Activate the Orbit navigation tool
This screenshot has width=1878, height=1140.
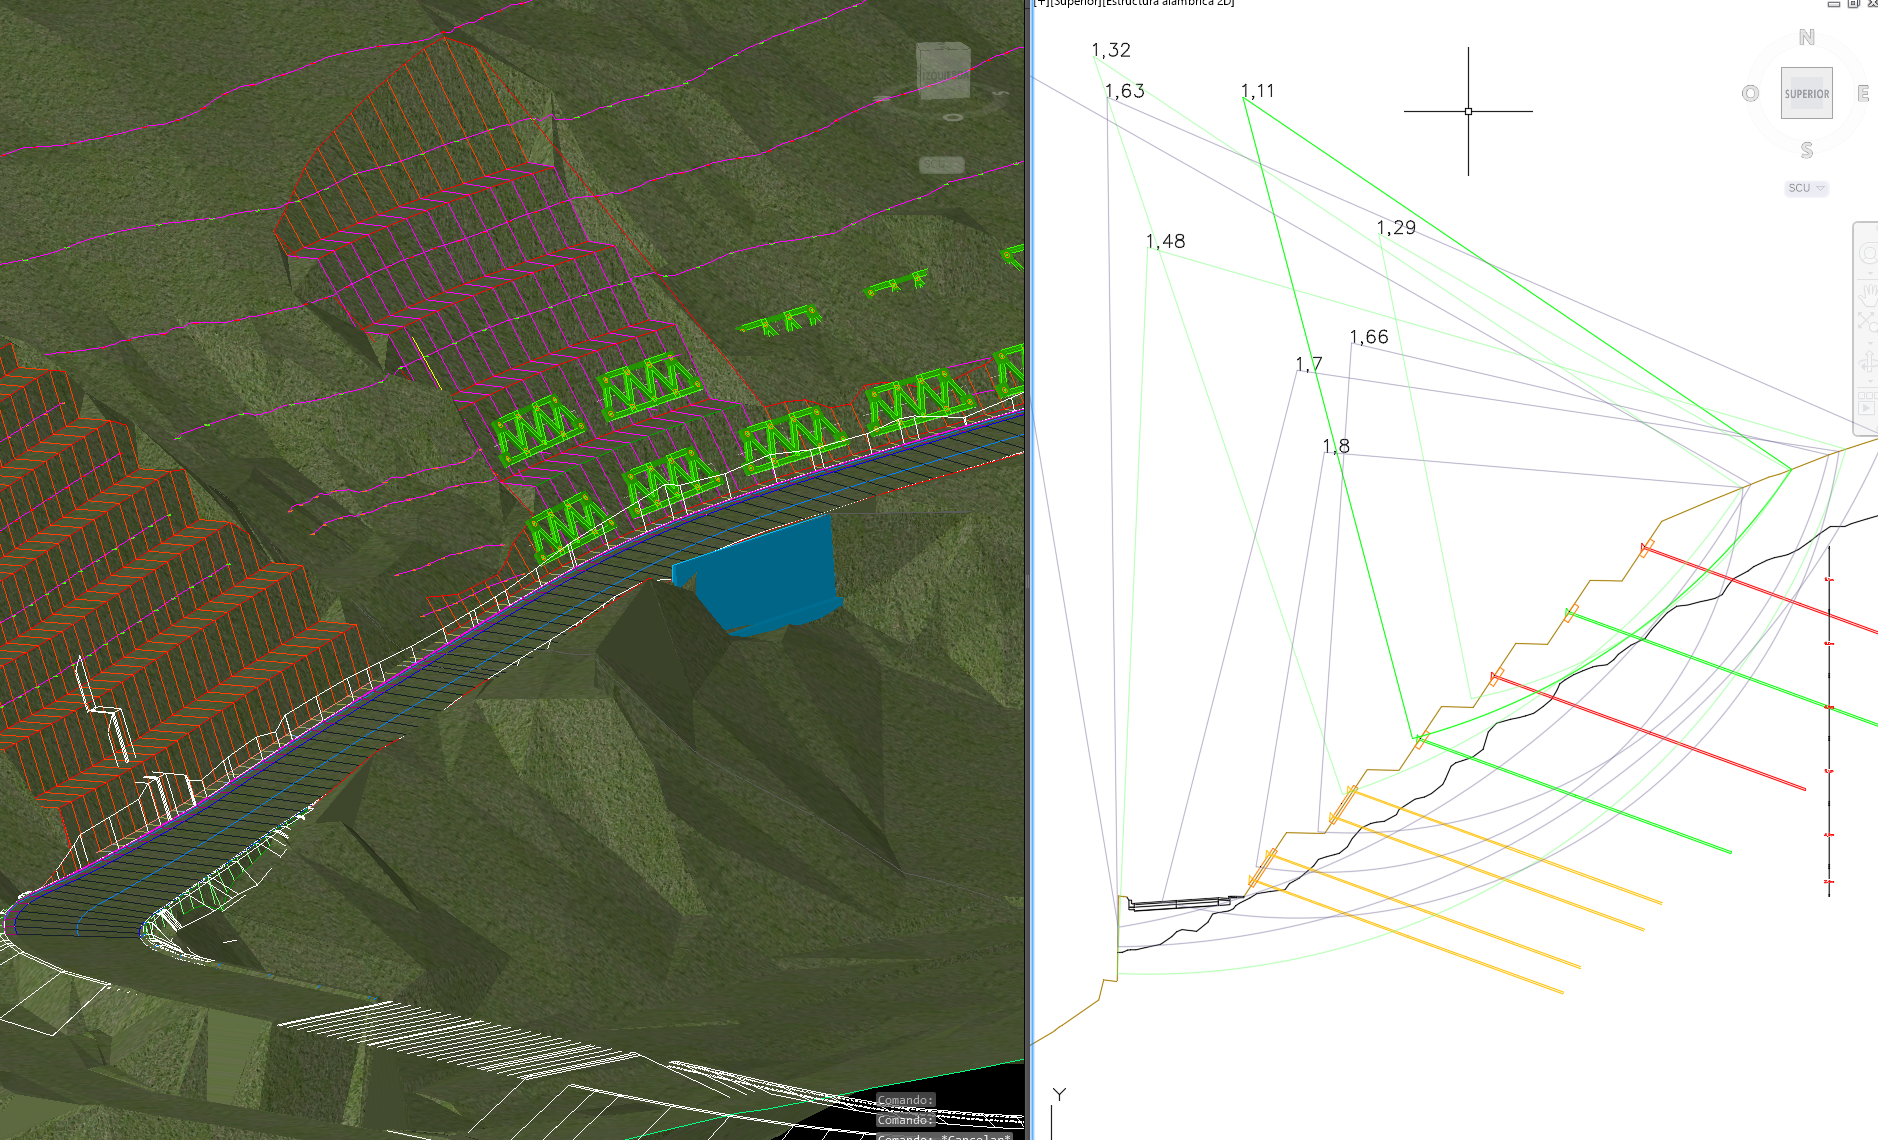click(1867, 361)
